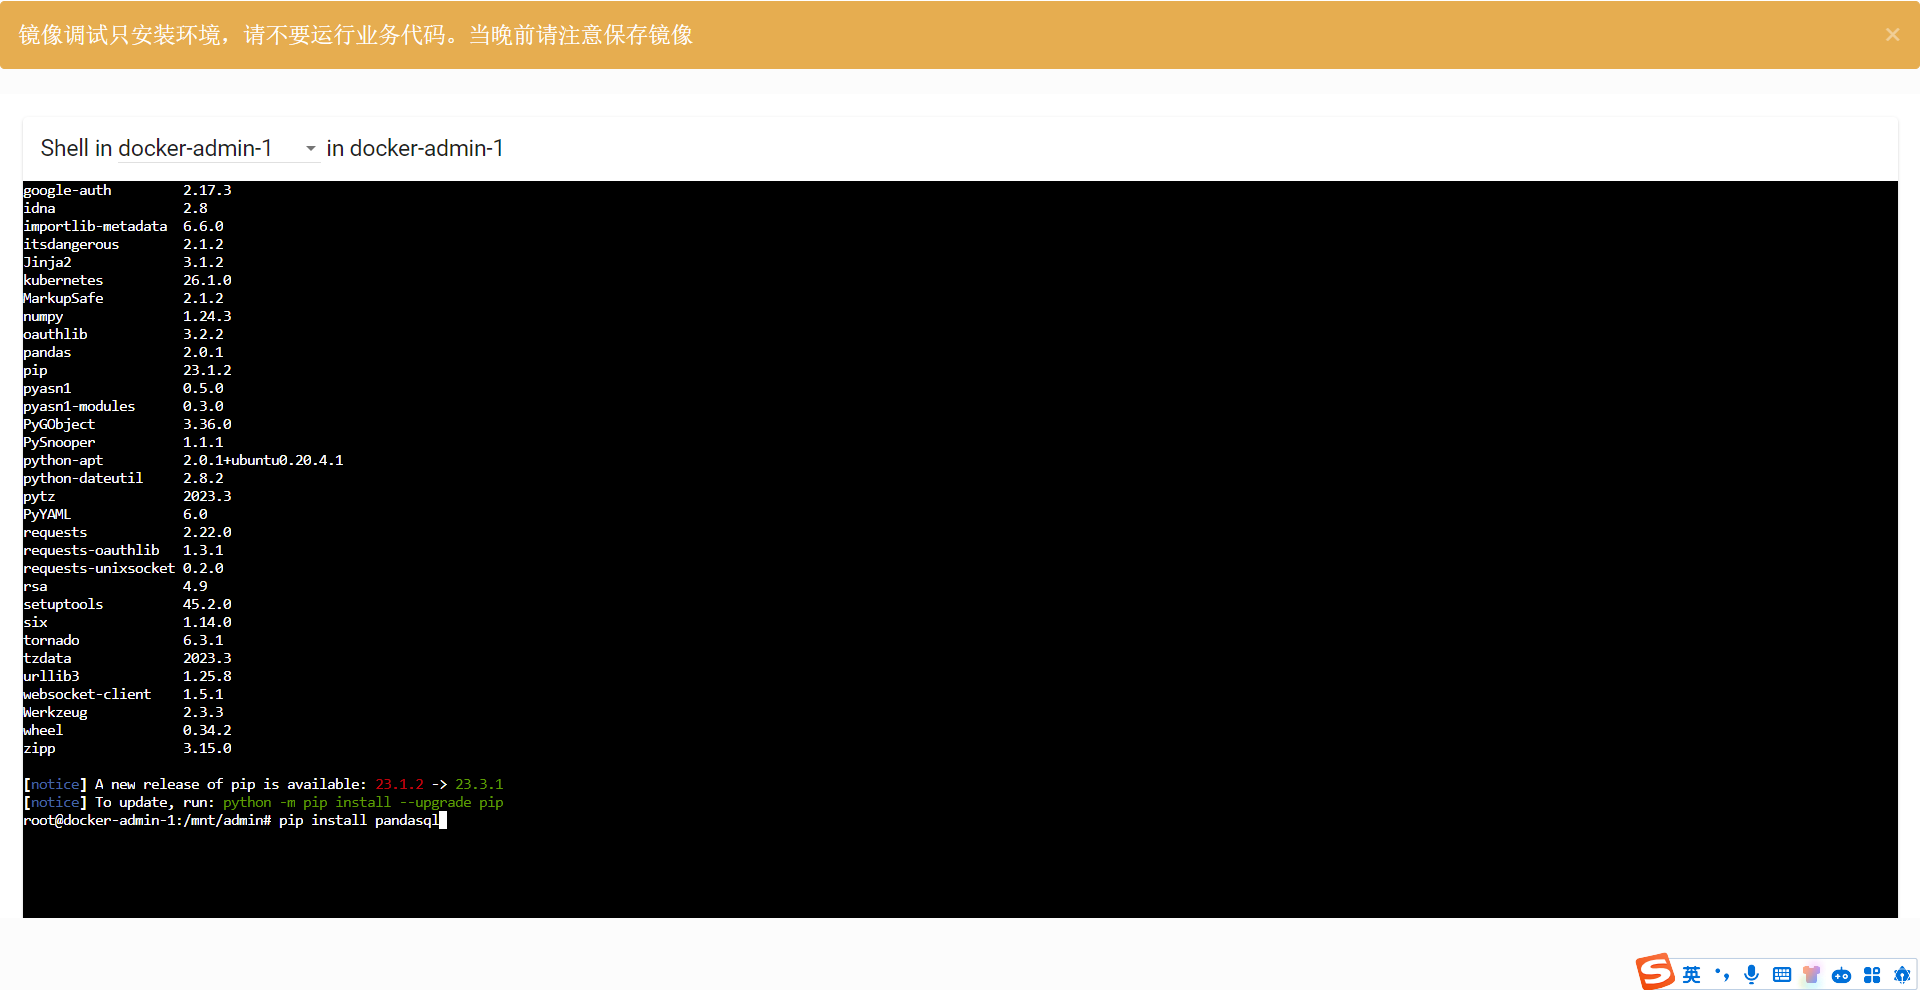Start voice input with microphone icon
Screen dimensions: 1920x990
click(x=1751, y=975)
